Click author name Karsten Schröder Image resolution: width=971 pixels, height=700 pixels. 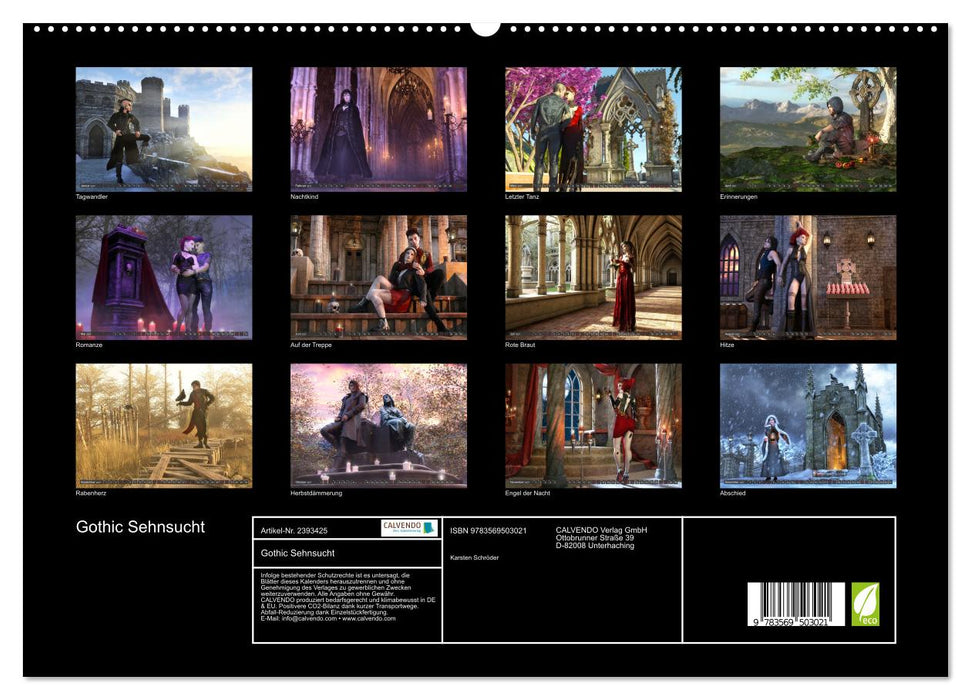coord(474,558)
